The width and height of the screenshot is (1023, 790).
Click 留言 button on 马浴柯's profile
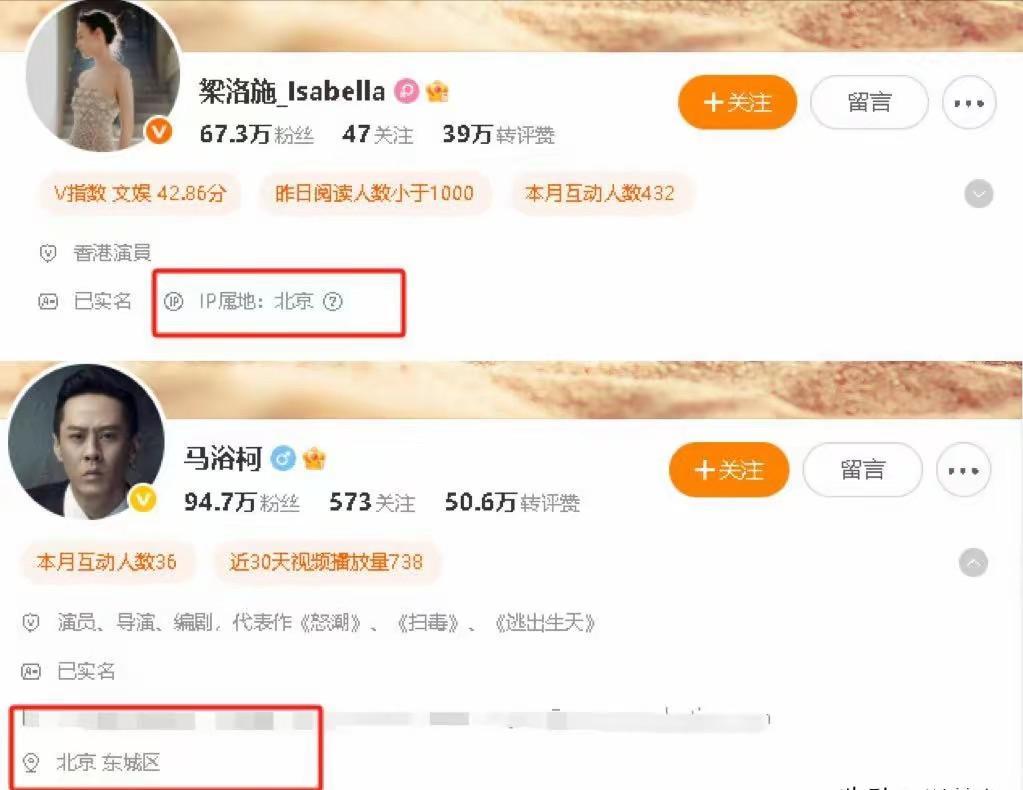click(x=863, y=470)
